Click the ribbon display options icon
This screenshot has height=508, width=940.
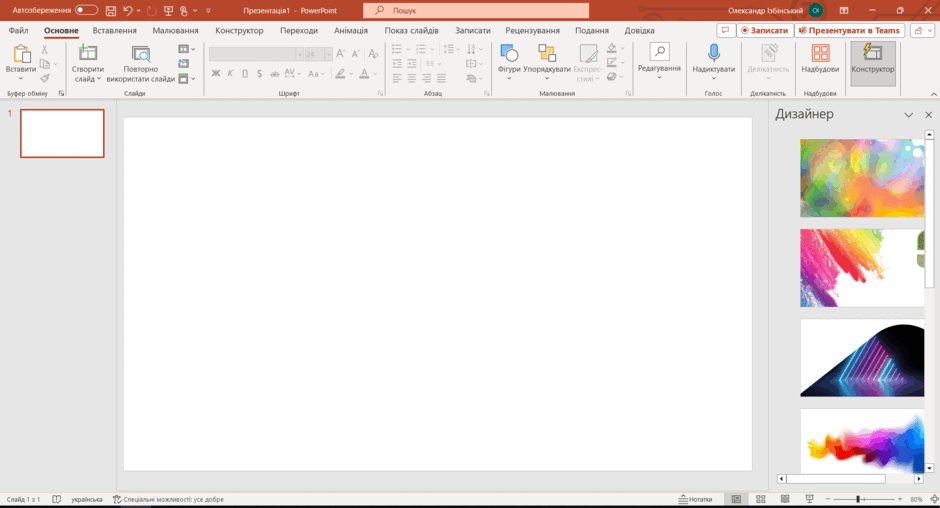coord(843,10)
